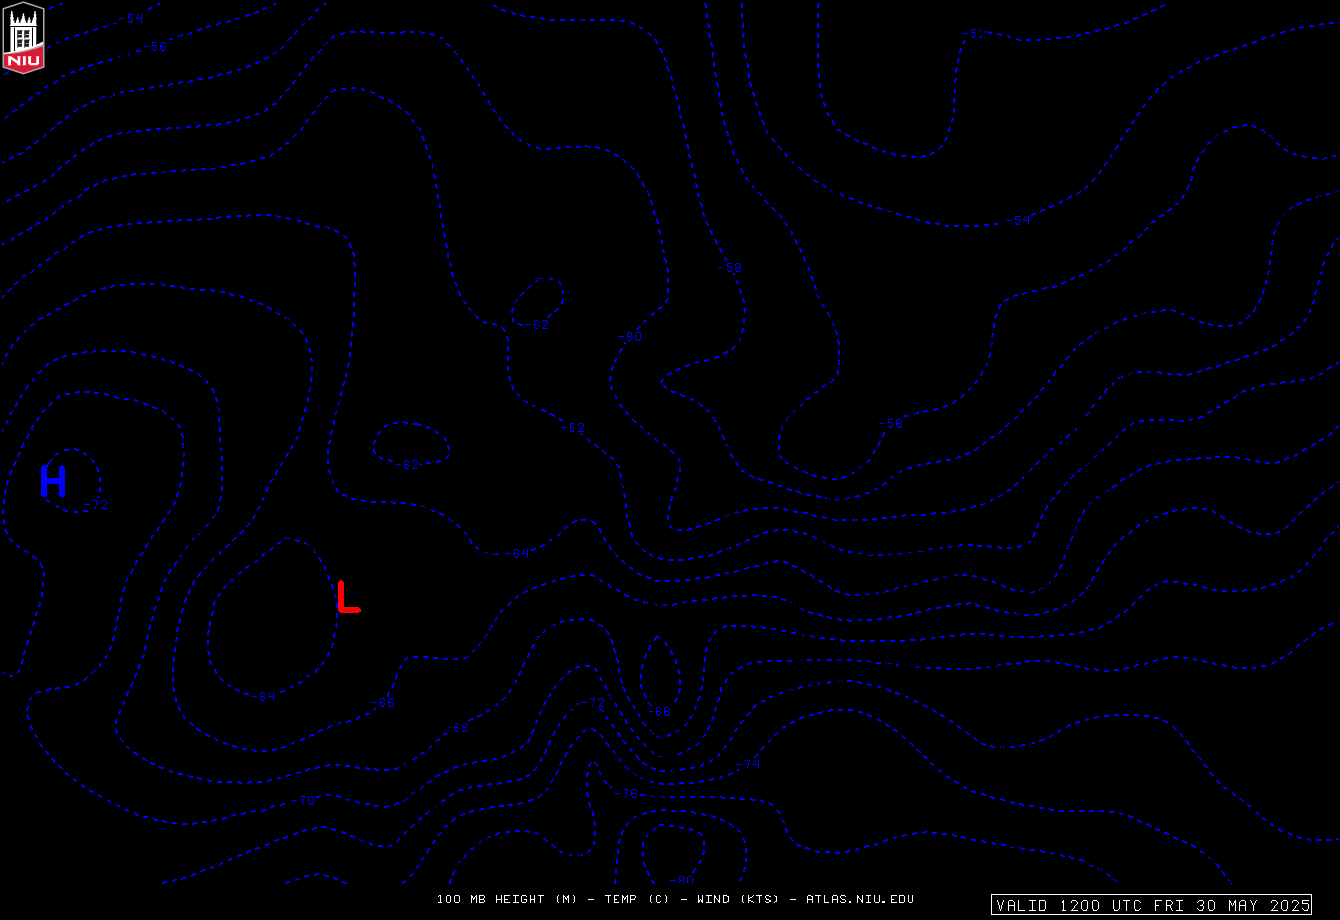Click the -76 isotherm label

pos(626,793)
